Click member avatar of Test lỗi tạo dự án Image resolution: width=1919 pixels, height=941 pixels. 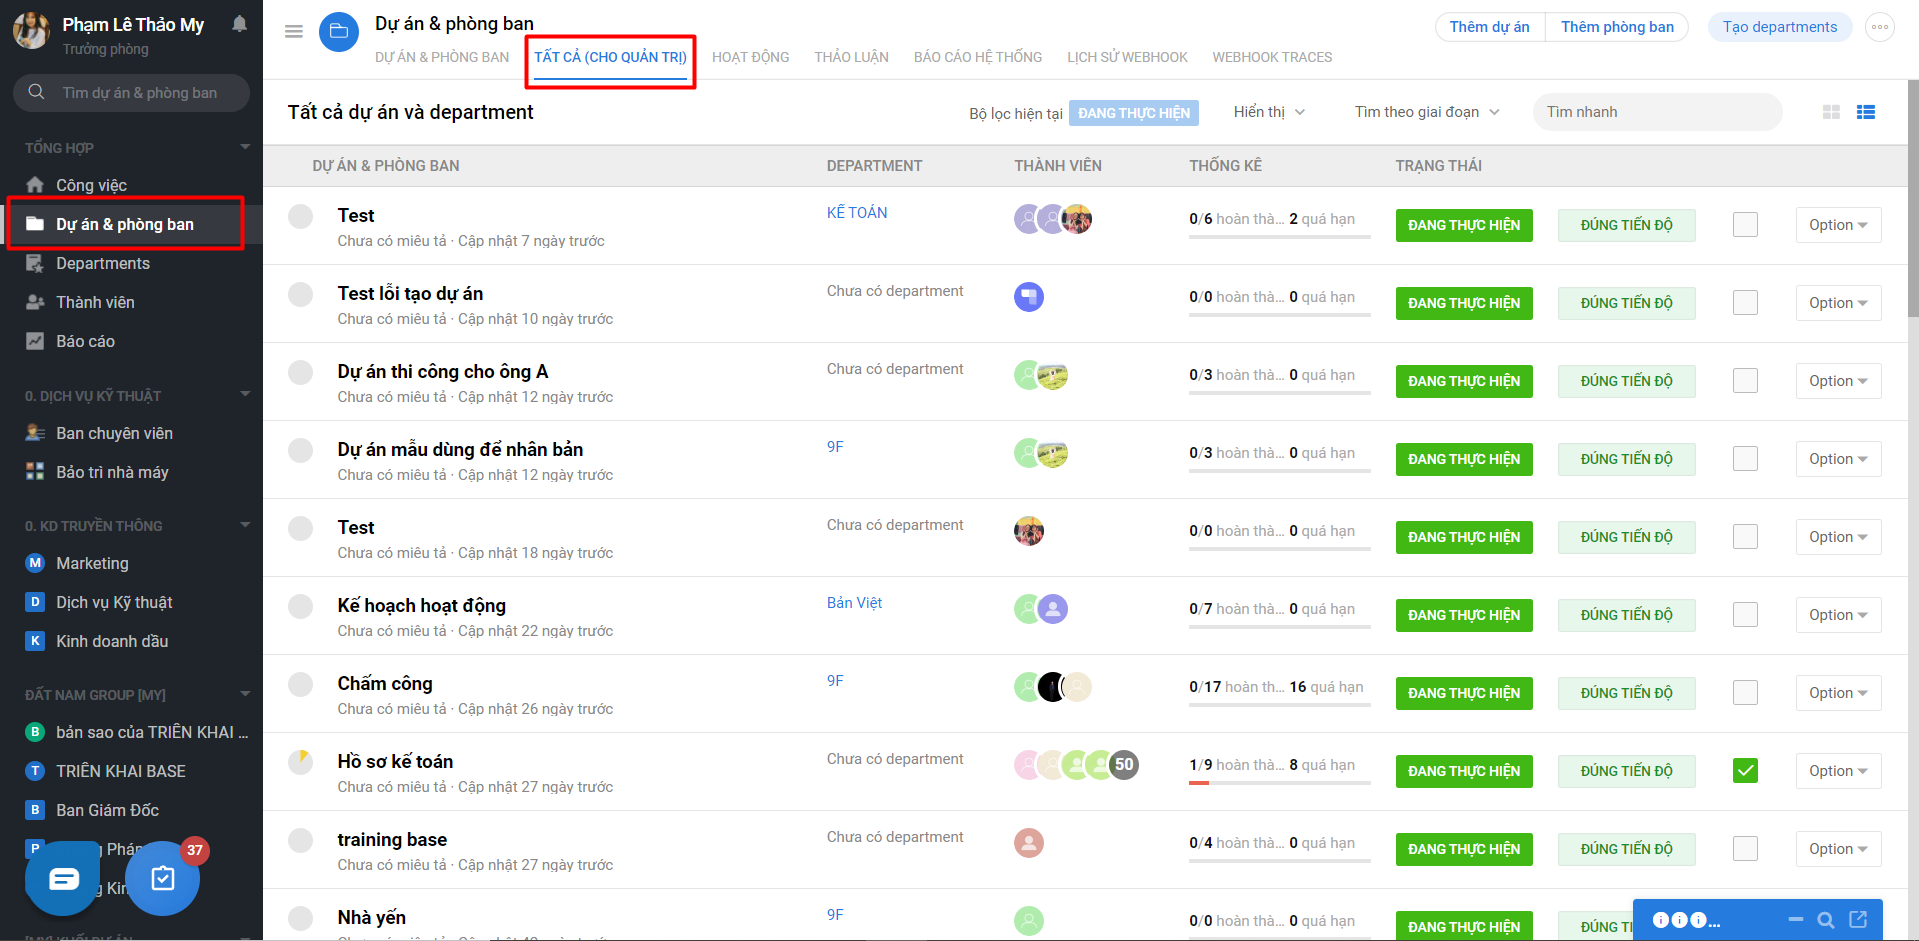pyautogui.click(x=1029, y=297)
